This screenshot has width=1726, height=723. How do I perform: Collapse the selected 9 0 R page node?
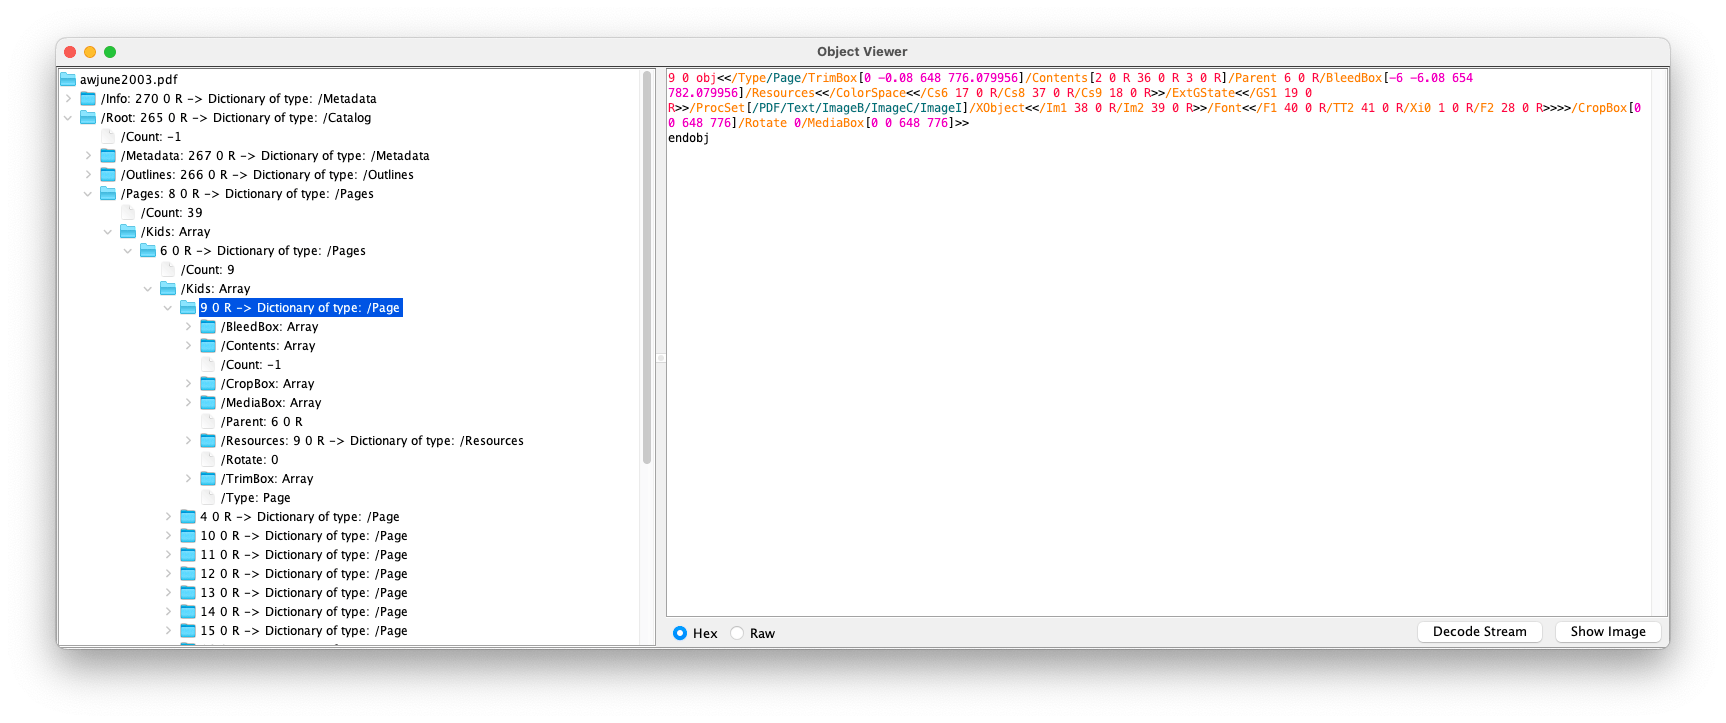pyautogui.click(x=168, y=308)
